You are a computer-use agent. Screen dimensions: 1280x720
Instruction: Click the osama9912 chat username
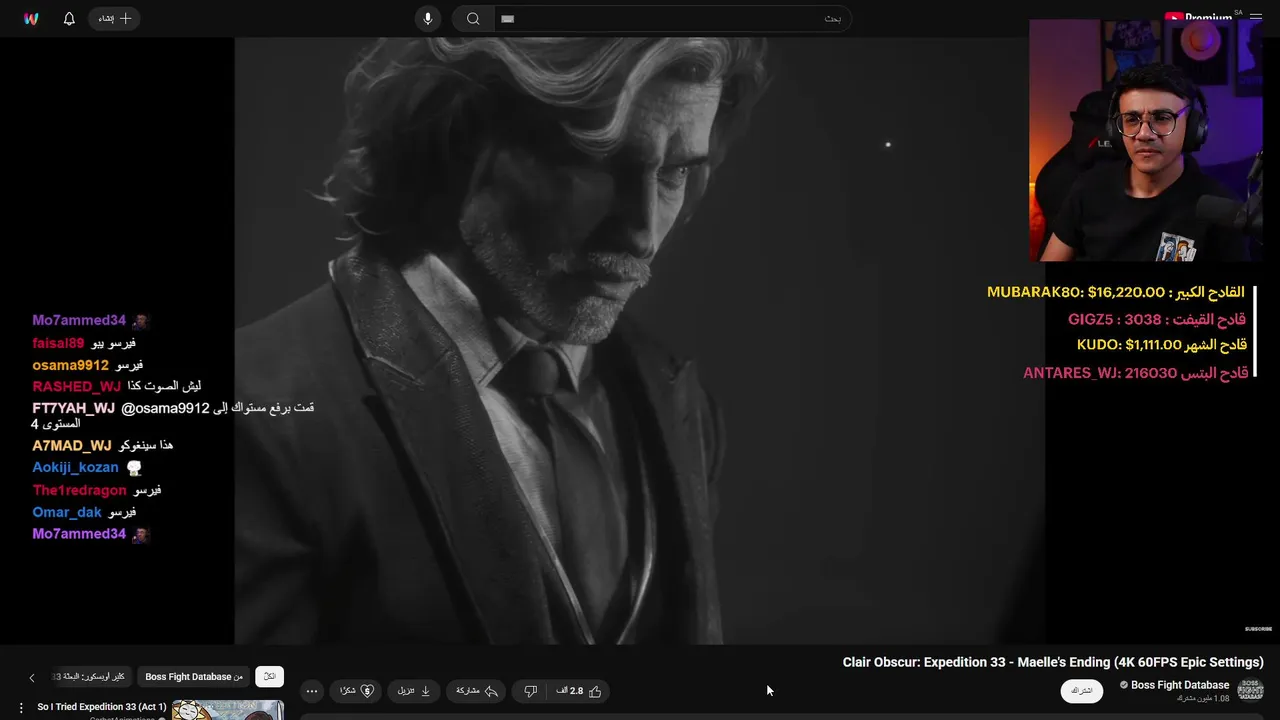70,365
